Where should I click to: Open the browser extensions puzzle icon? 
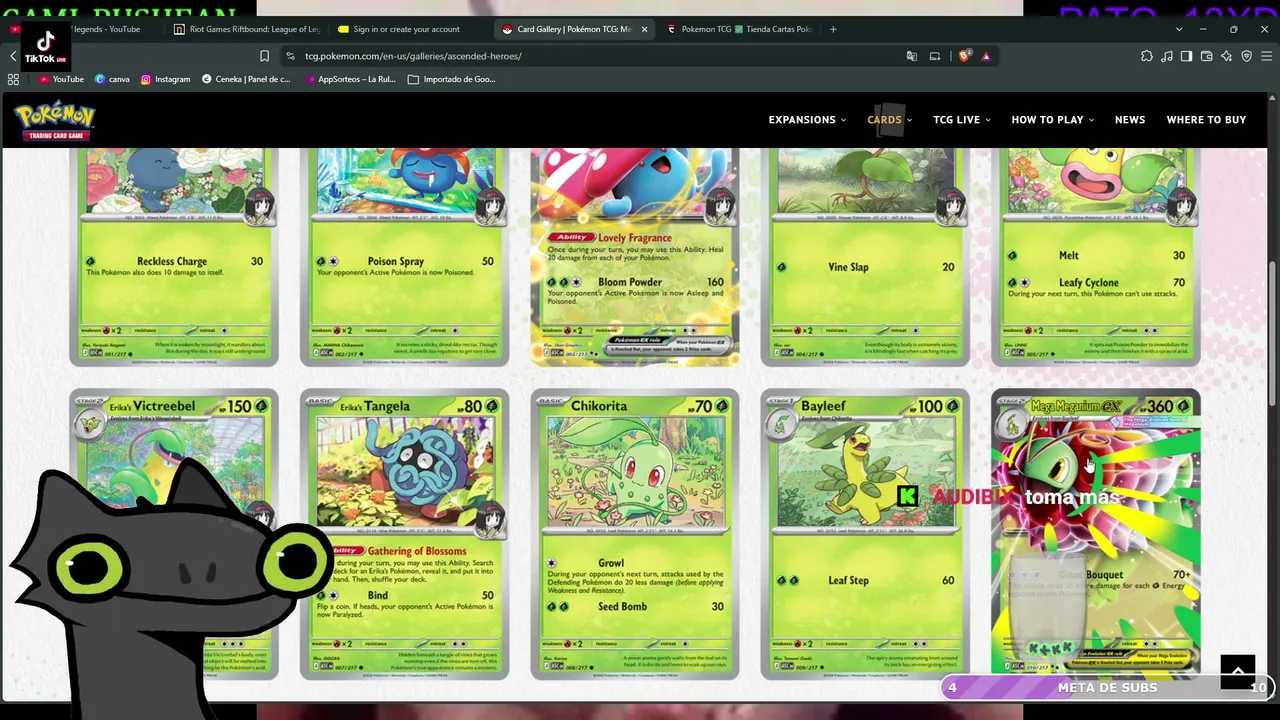point(1147,56)
